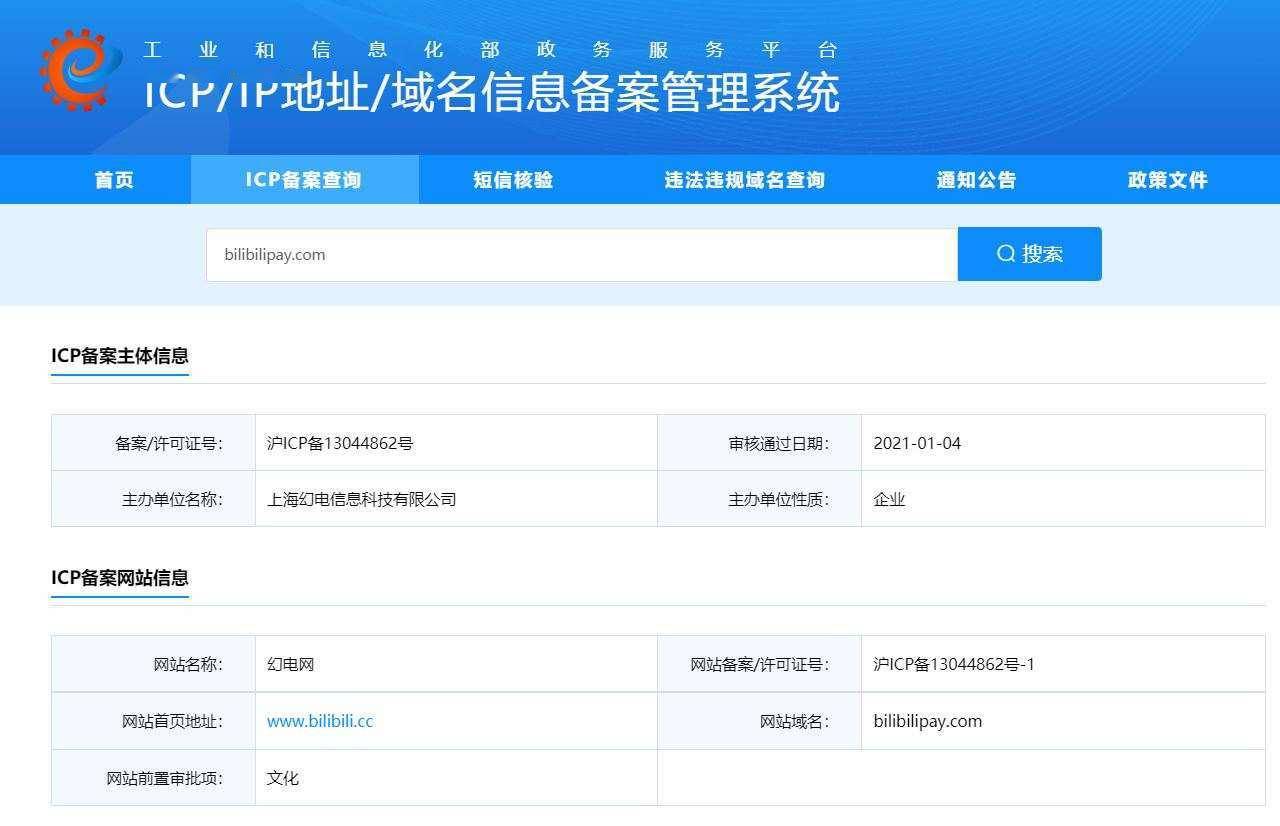The height and width of the screenshot is (826, 1280).
Task: Click the ICP备案网站信息 section heading
Action: [120, 578]
